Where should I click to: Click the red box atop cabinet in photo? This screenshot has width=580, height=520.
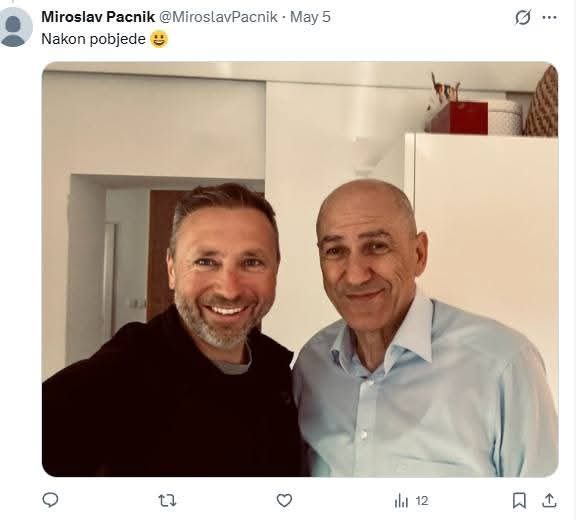[458, 118]
